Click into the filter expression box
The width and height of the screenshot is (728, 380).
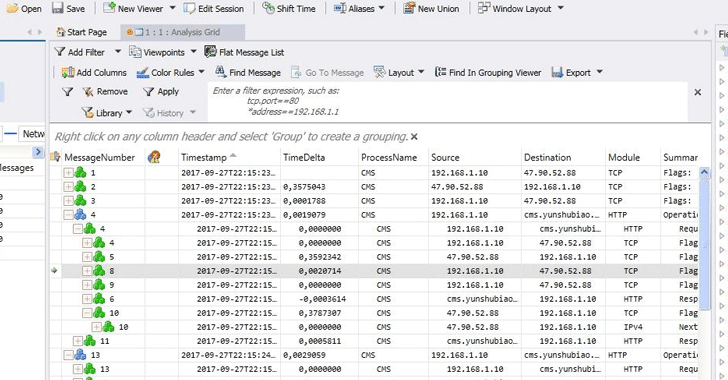(x=447, y=102)
